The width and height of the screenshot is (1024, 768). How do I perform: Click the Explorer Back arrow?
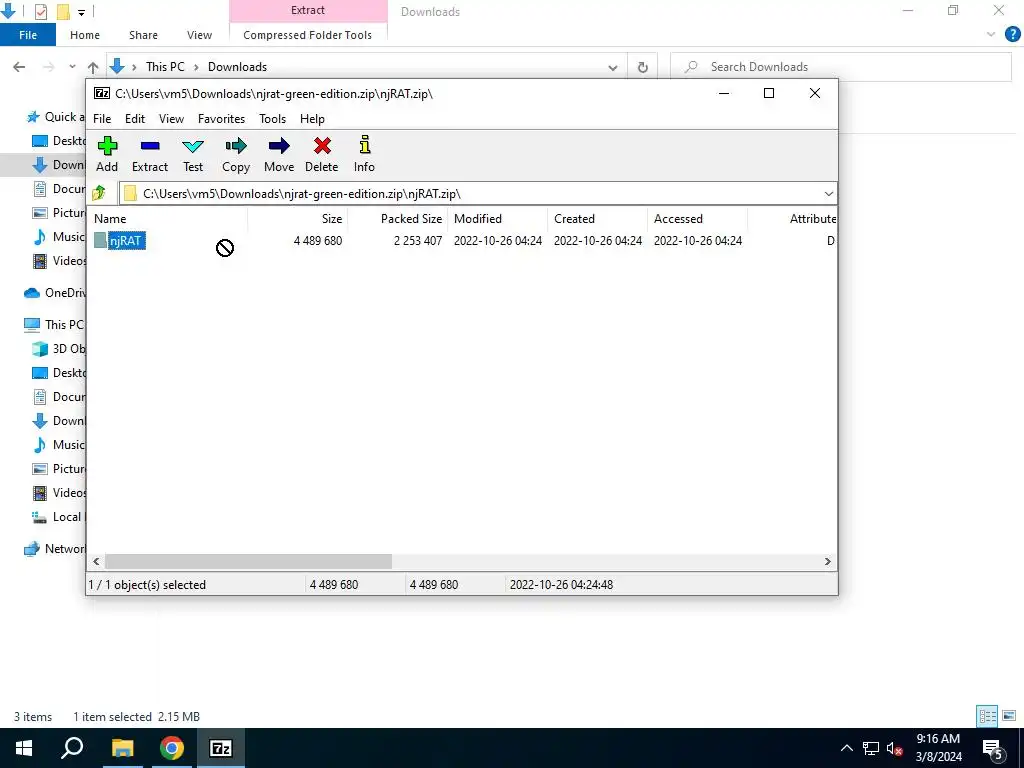[x=20, y=67]
